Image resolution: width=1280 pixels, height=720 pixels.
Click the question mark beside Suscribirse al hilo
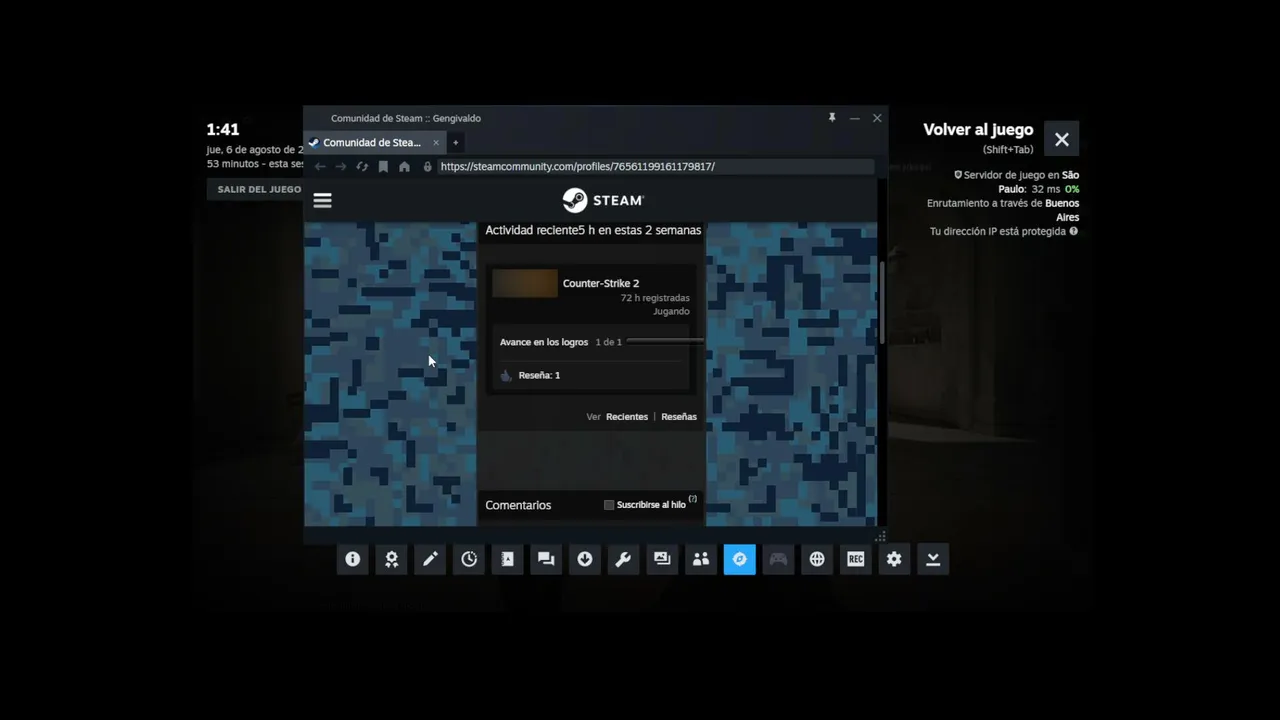point(693,499)
